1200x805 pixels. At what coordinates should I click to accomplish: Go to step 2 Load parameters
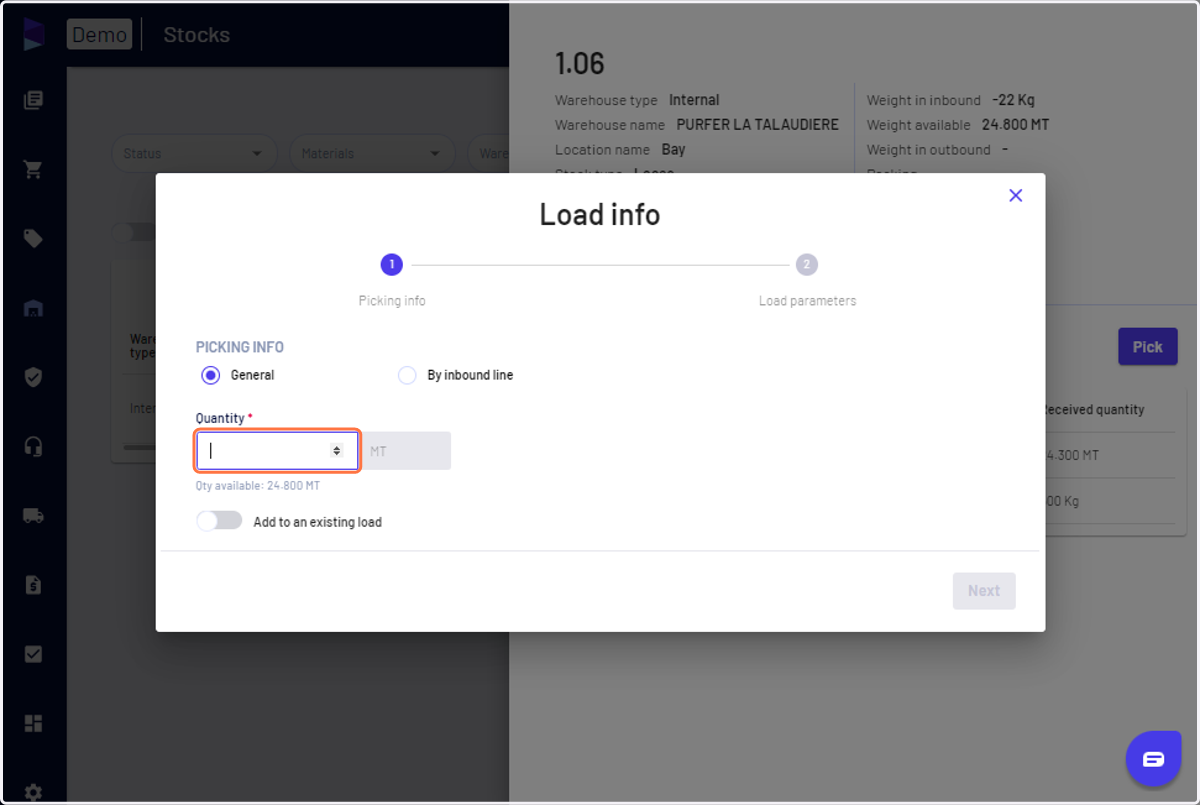point(807,265)
